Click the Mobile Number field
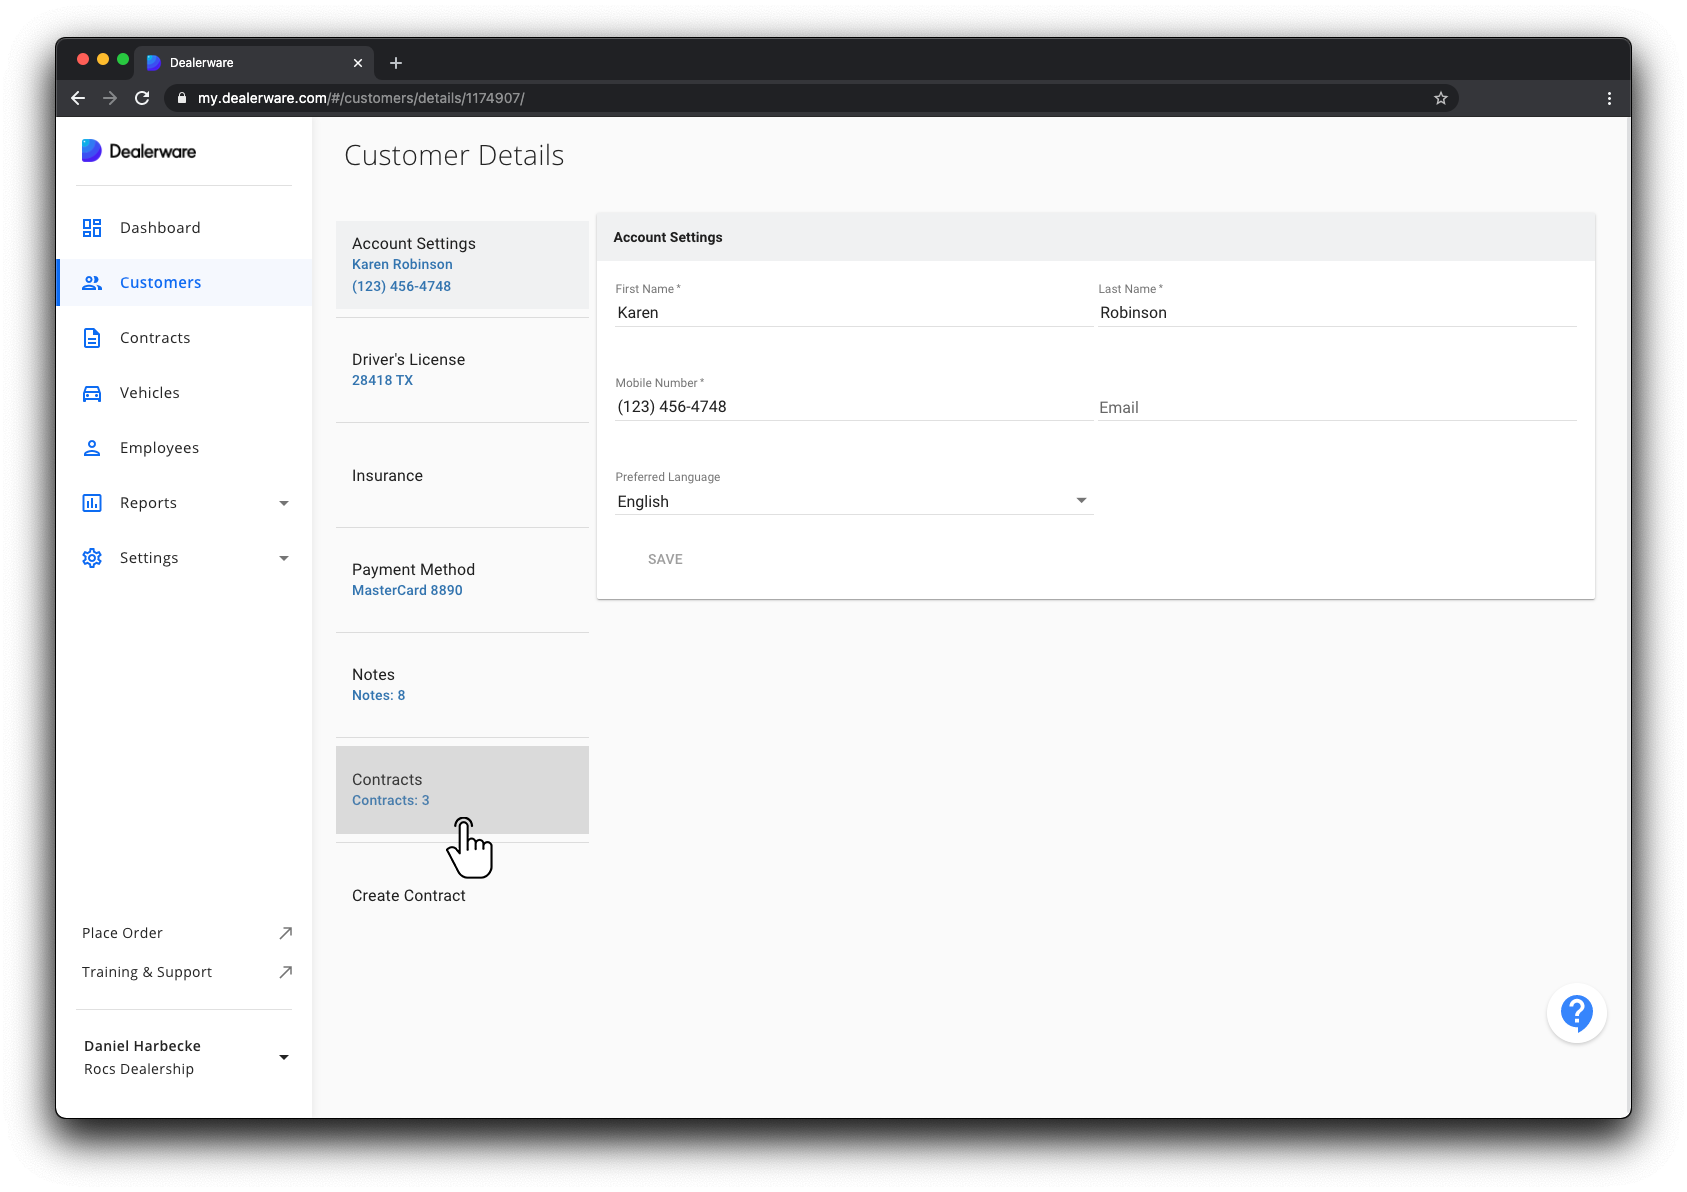 point(853,407)
